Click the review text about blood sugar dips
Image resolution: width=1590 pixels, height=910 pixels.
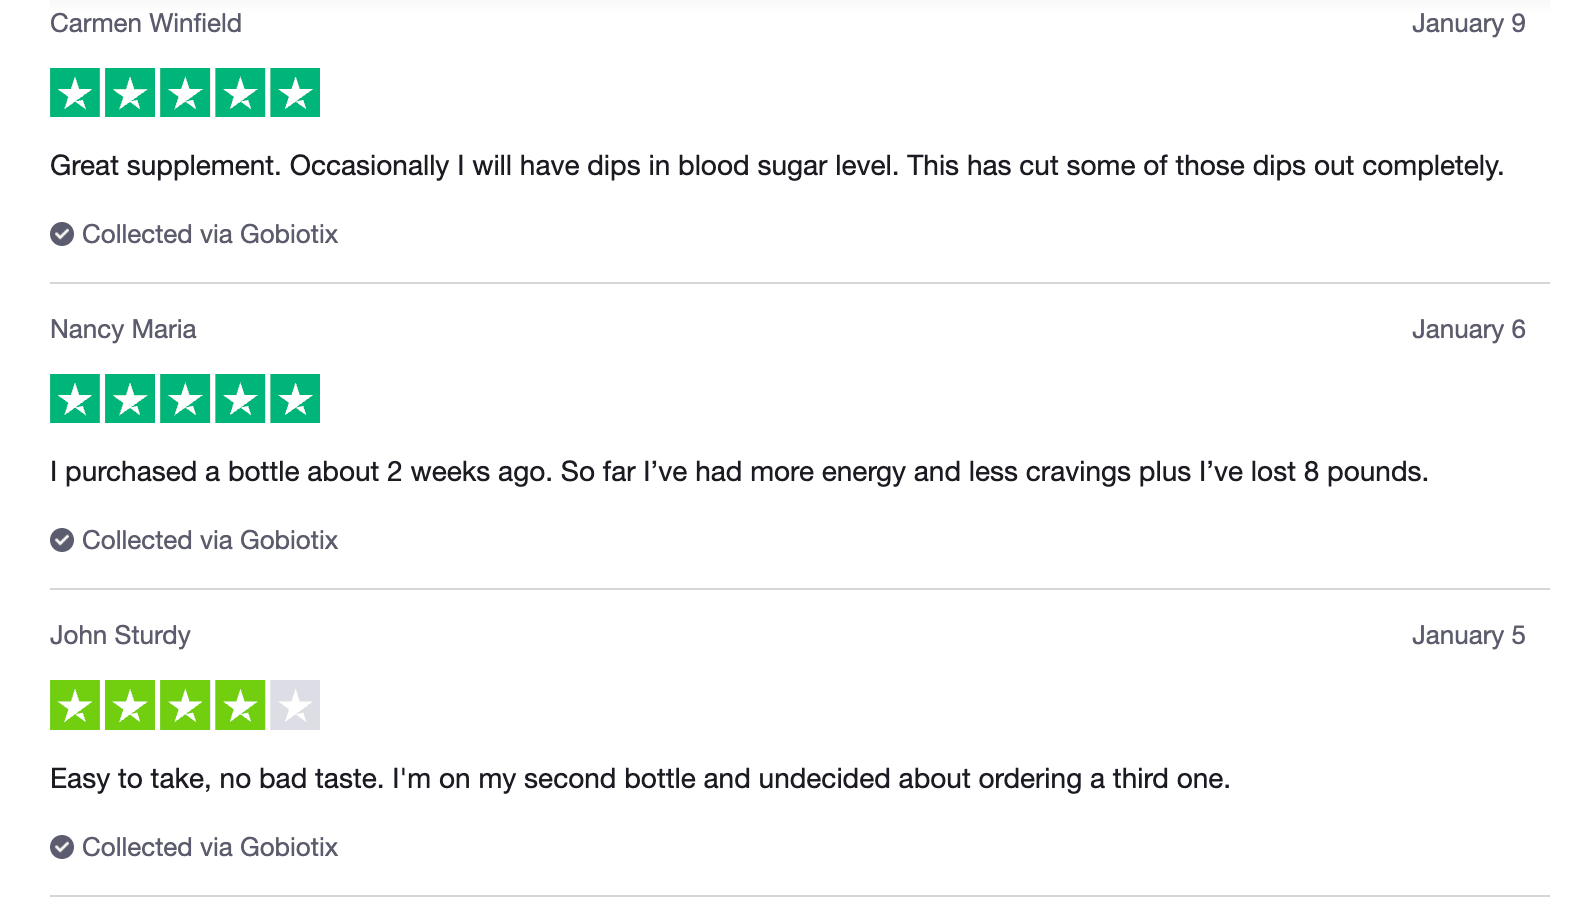tap(776, 165)
